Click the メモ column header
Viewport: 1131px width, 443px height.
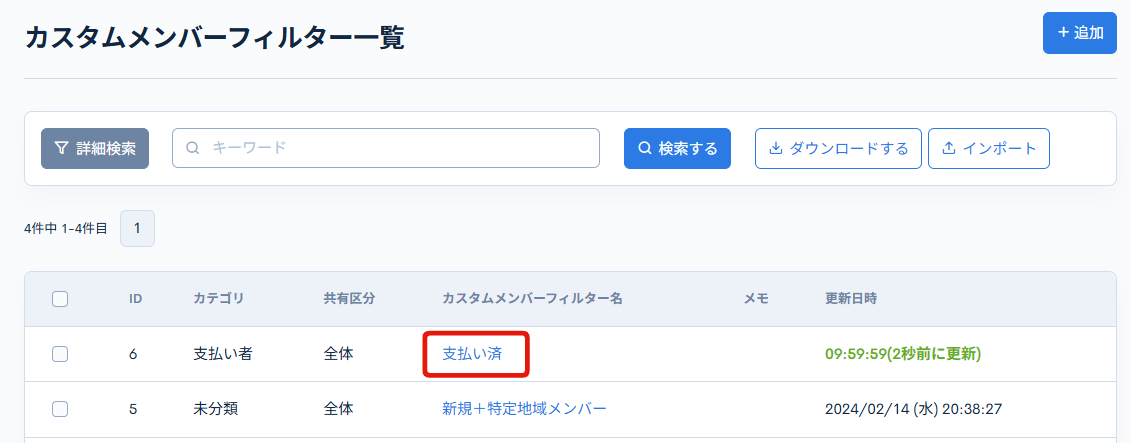click(x=756, y=299)
